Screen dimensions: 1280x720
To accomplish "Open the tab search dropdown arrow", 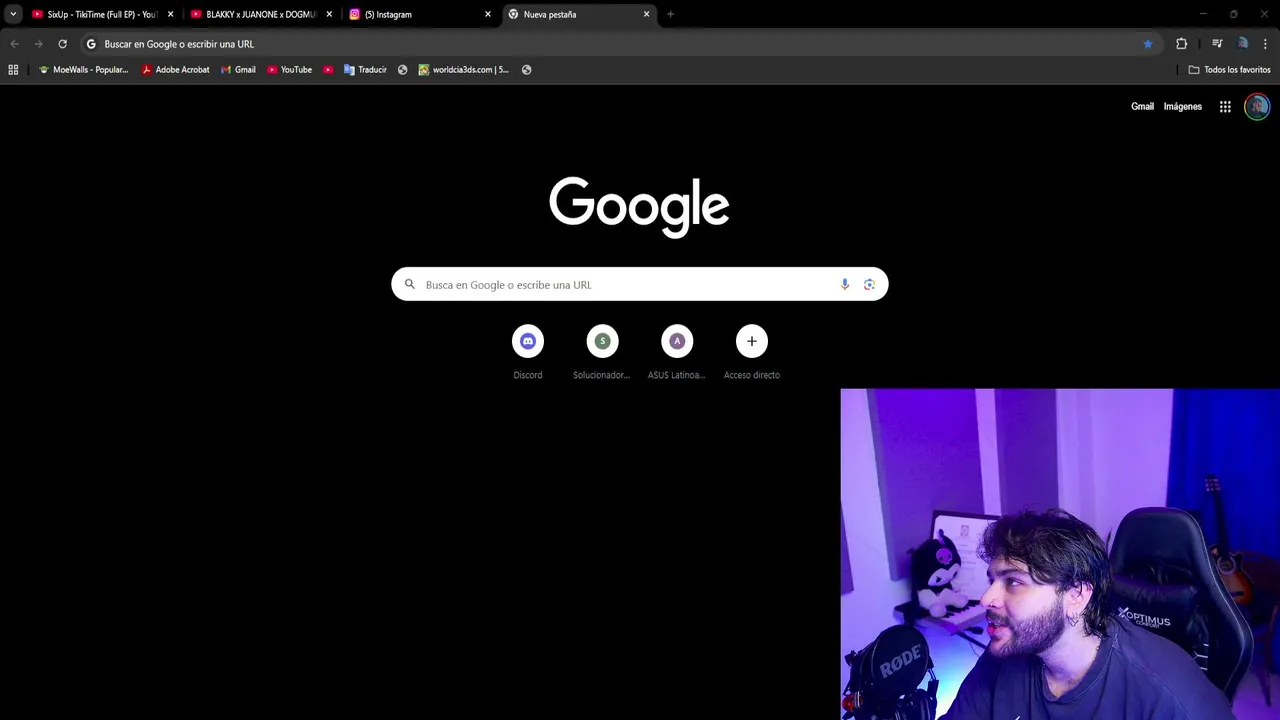I will [x=12, y=14].
